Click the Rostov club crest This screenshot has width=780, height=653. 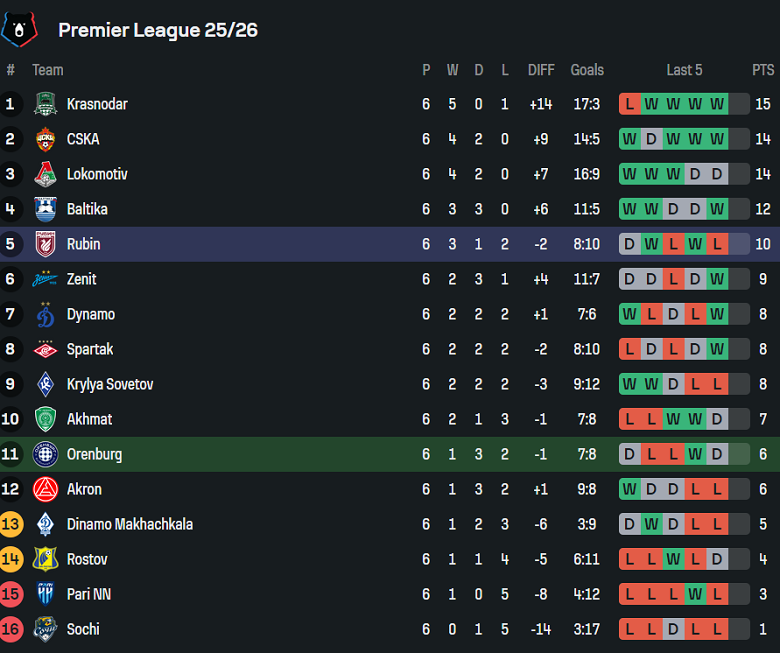click(45, 559)
